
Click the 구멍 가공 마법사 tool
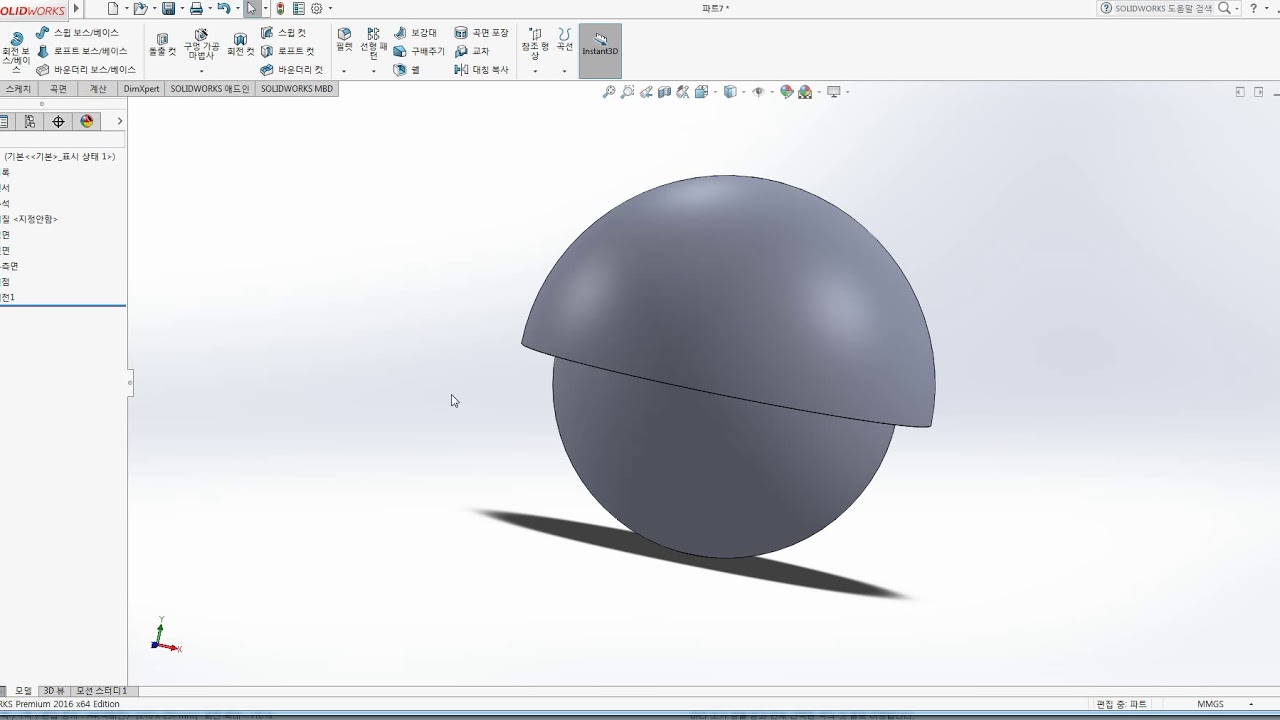201,44
